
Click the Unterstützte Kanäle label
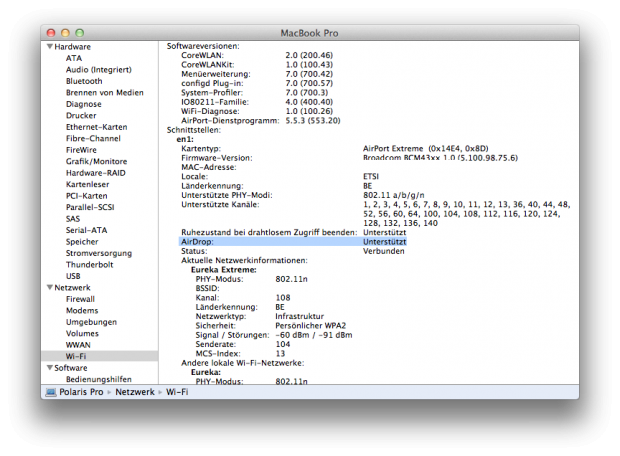click(x=220, y=204)
